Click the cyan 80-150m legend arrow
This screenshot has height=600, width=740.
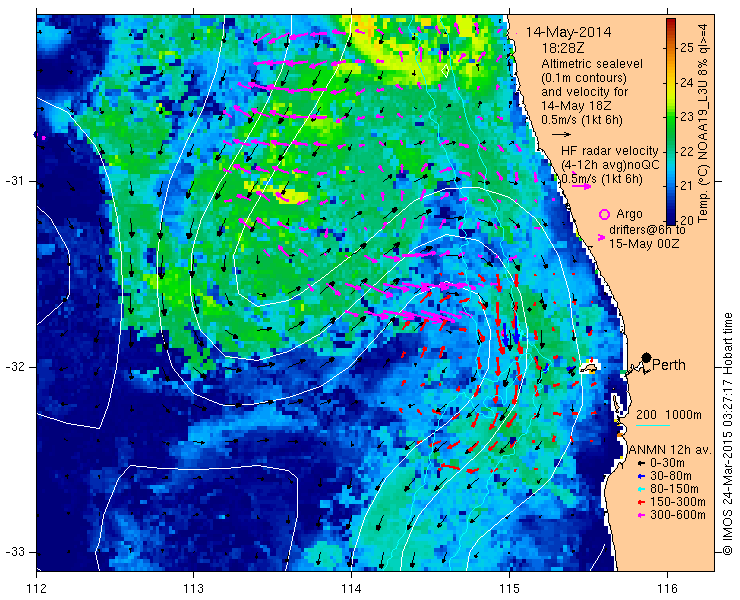coord(641,489)
